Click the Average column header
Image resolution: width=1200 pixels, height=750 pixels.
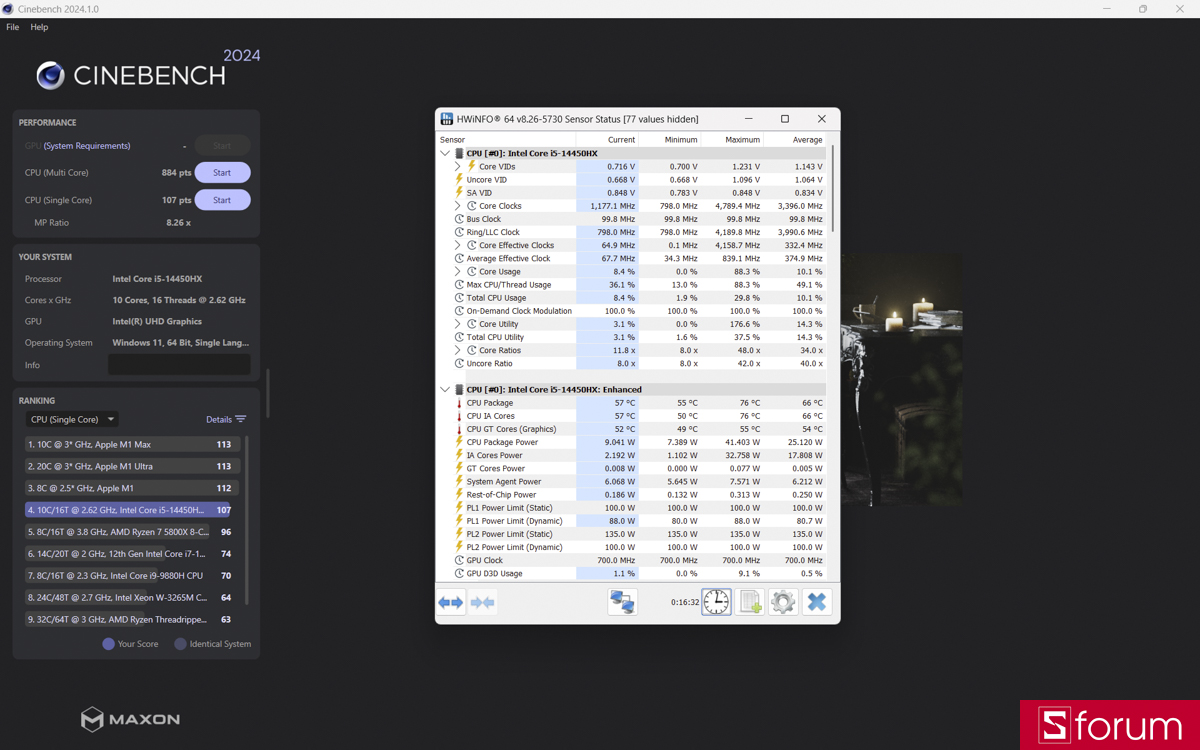[x=795, y=140]
